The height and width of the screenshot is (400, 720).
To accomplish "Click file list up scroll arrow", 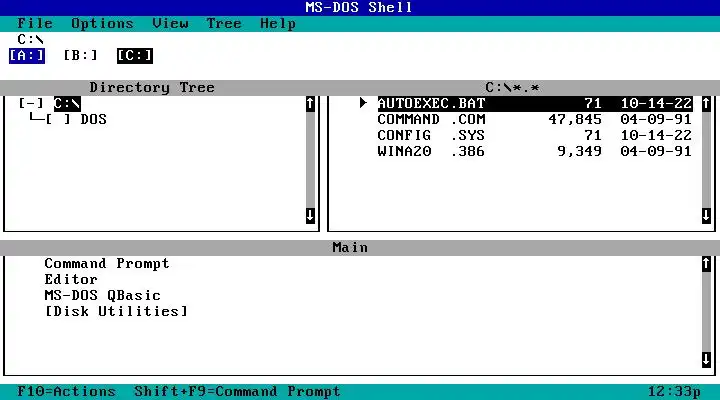I will point(706,104).
